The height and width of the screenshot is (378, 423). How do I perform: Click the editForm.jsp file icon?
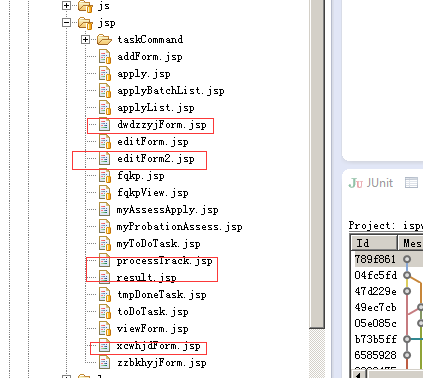[x=105, y=141]
